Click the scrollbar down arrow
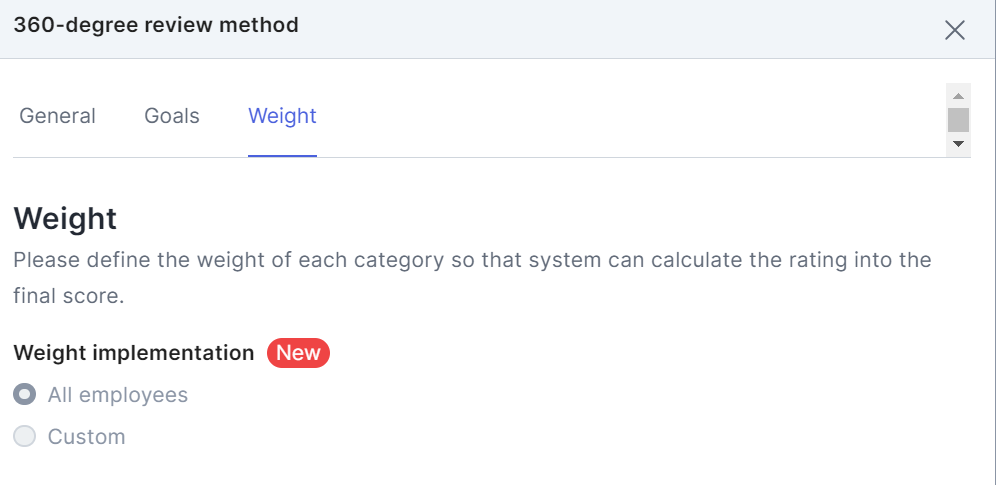 pos(959,144)
